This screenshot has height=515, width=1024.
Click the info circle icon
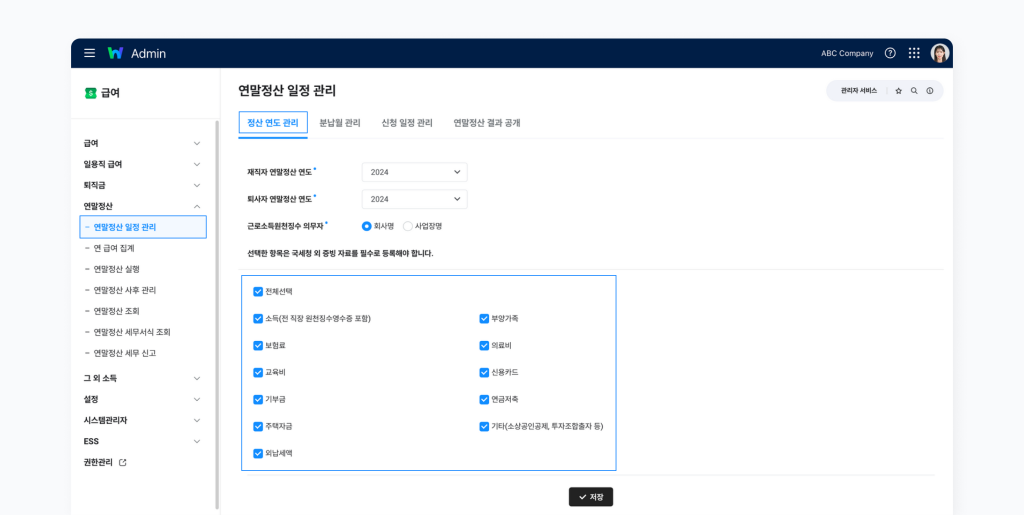930,91
